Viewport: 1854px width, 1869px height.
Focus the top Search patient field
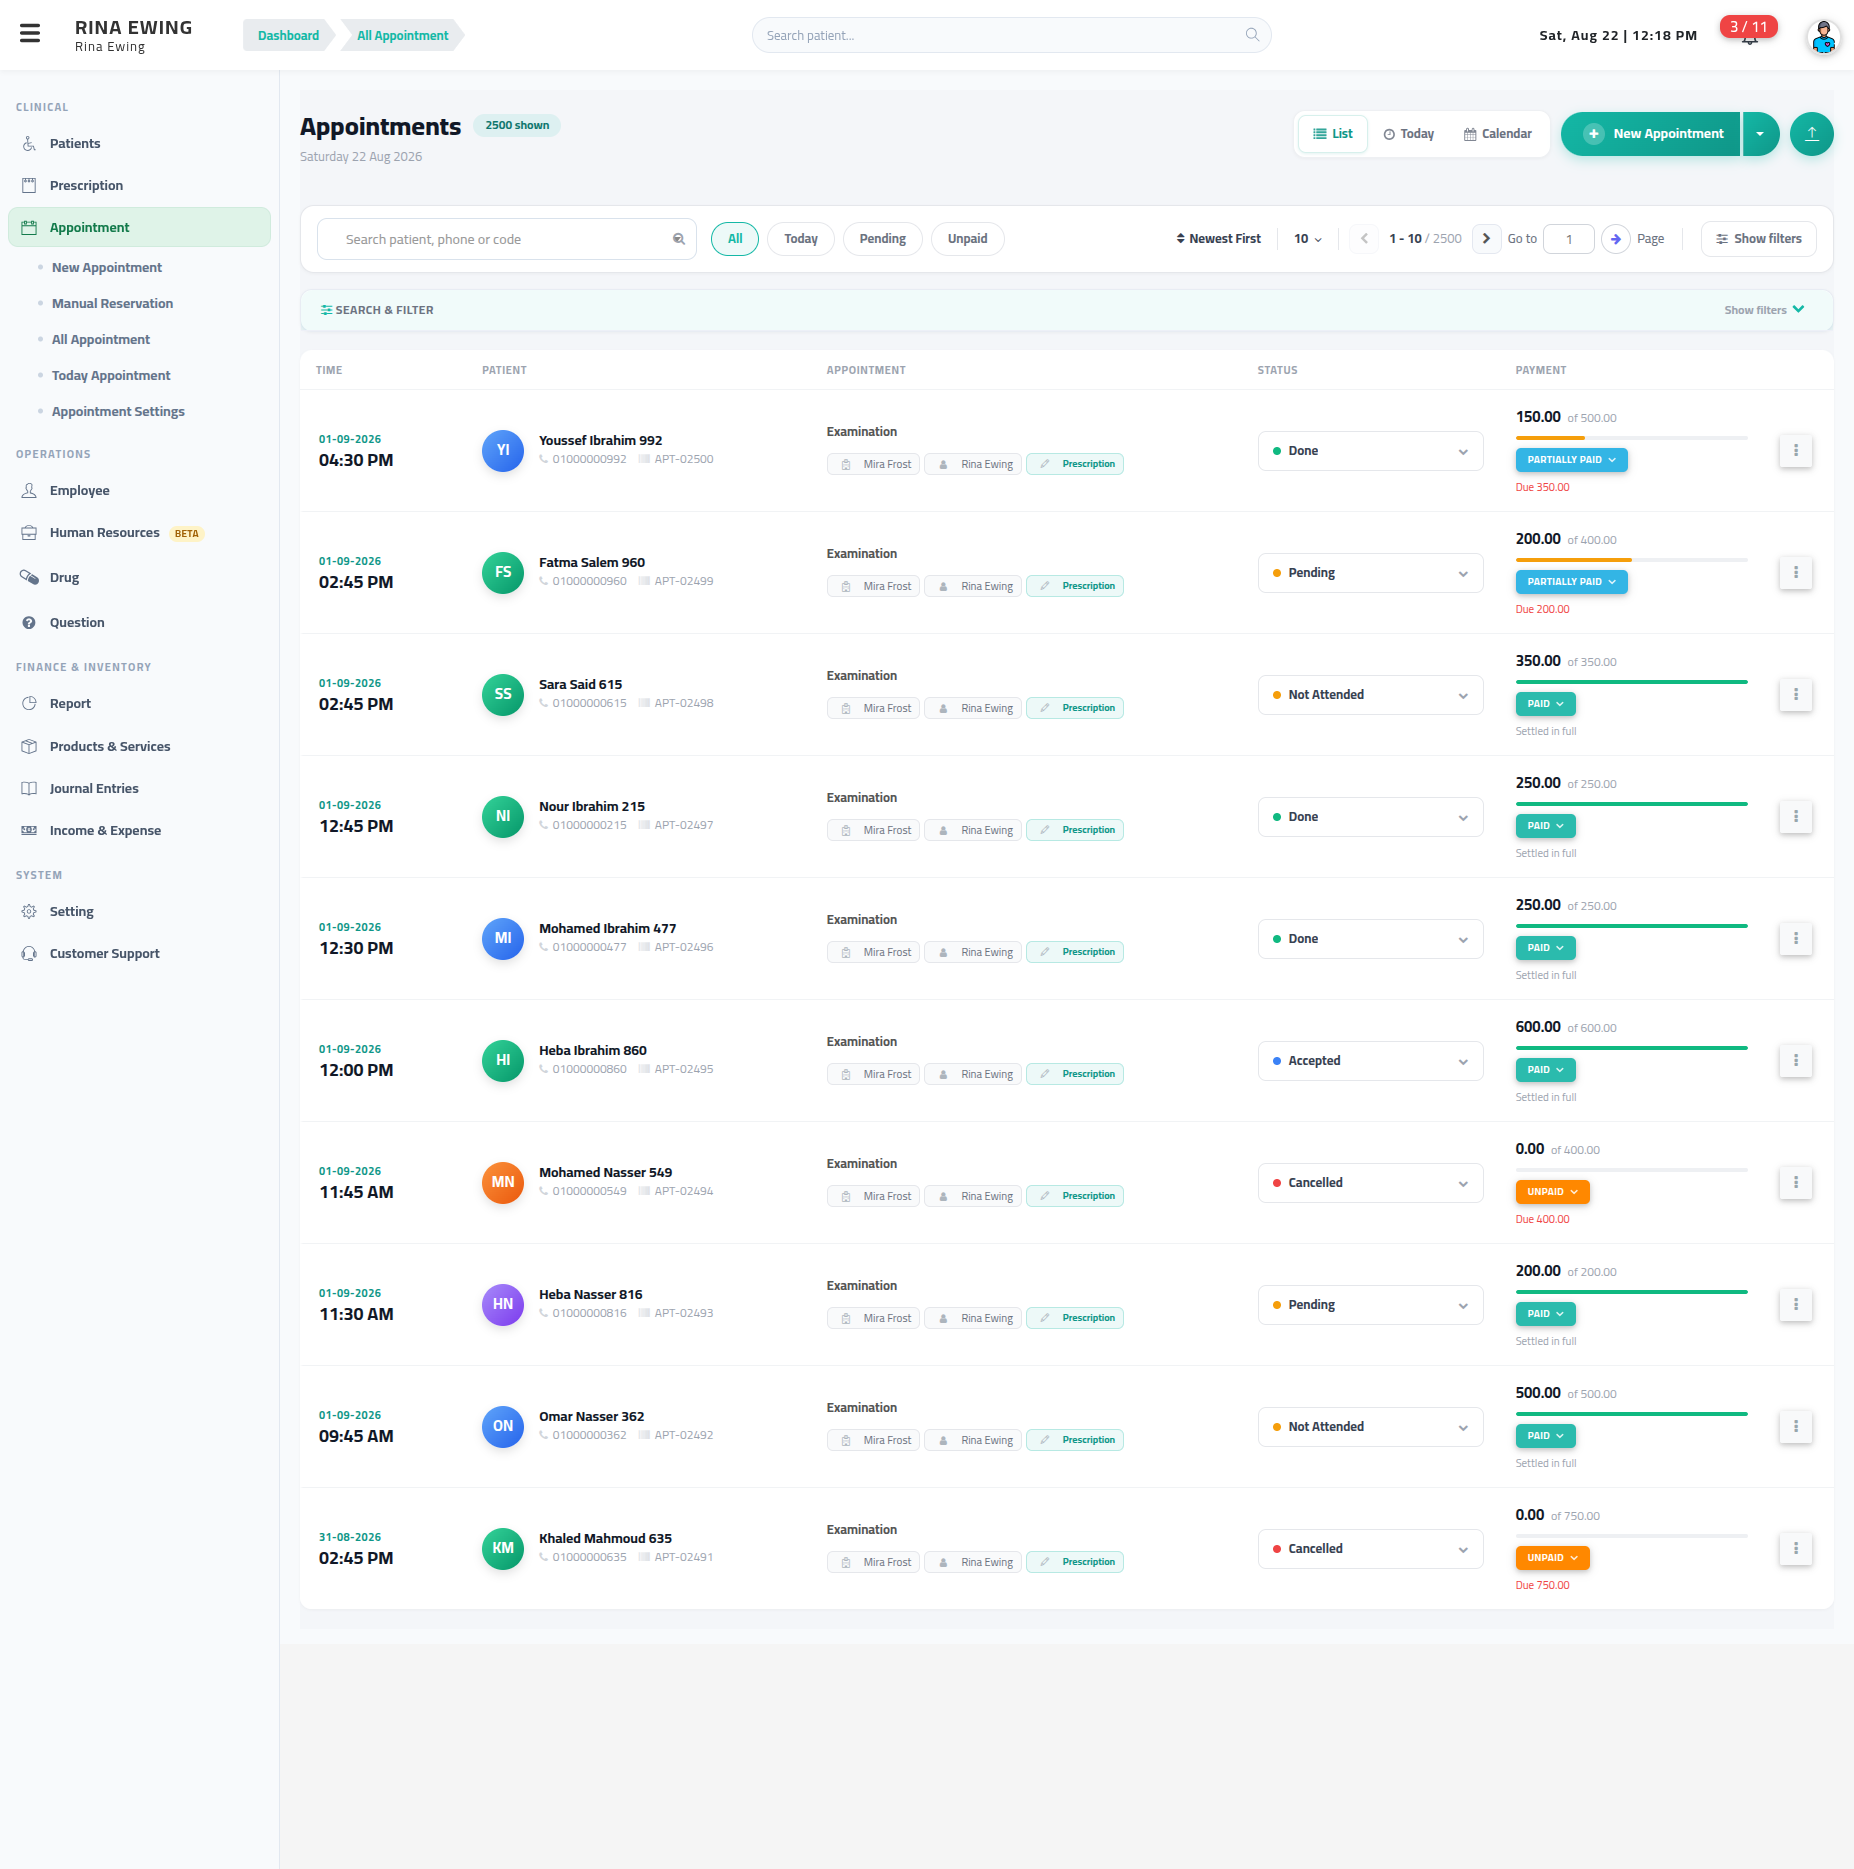click(x=1011, y=35)
